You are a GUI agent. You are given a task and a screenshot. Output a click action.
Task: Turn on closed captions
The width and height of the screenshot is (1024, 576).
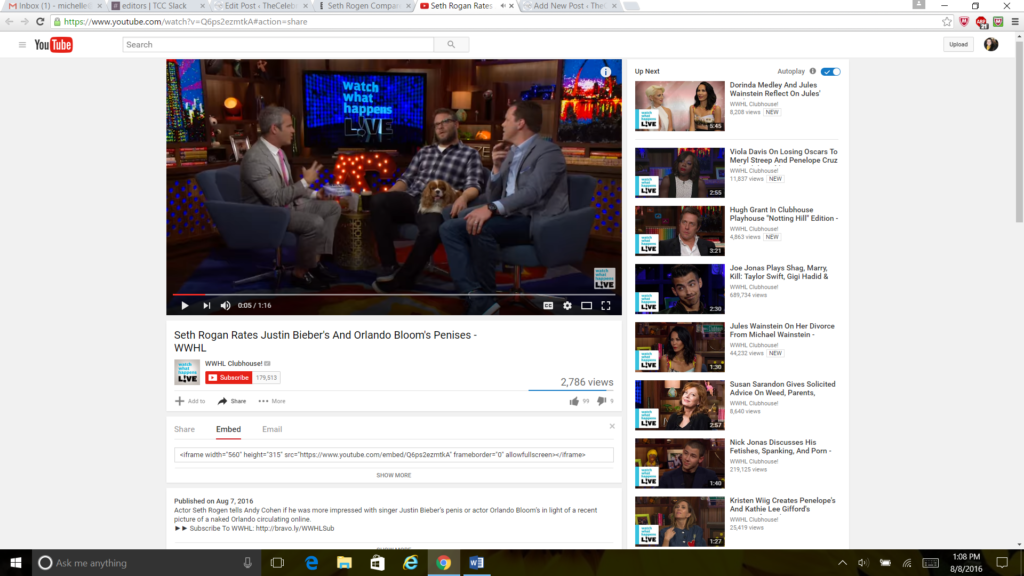coord(548,306)
